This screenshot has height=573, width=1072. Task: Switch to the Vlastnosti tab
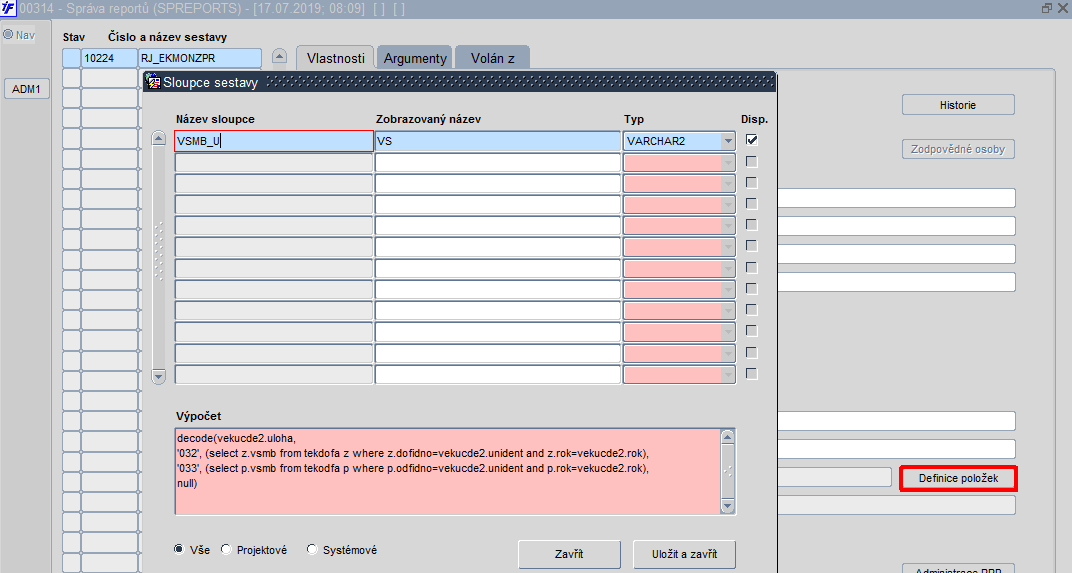click(x=336, y=58)
